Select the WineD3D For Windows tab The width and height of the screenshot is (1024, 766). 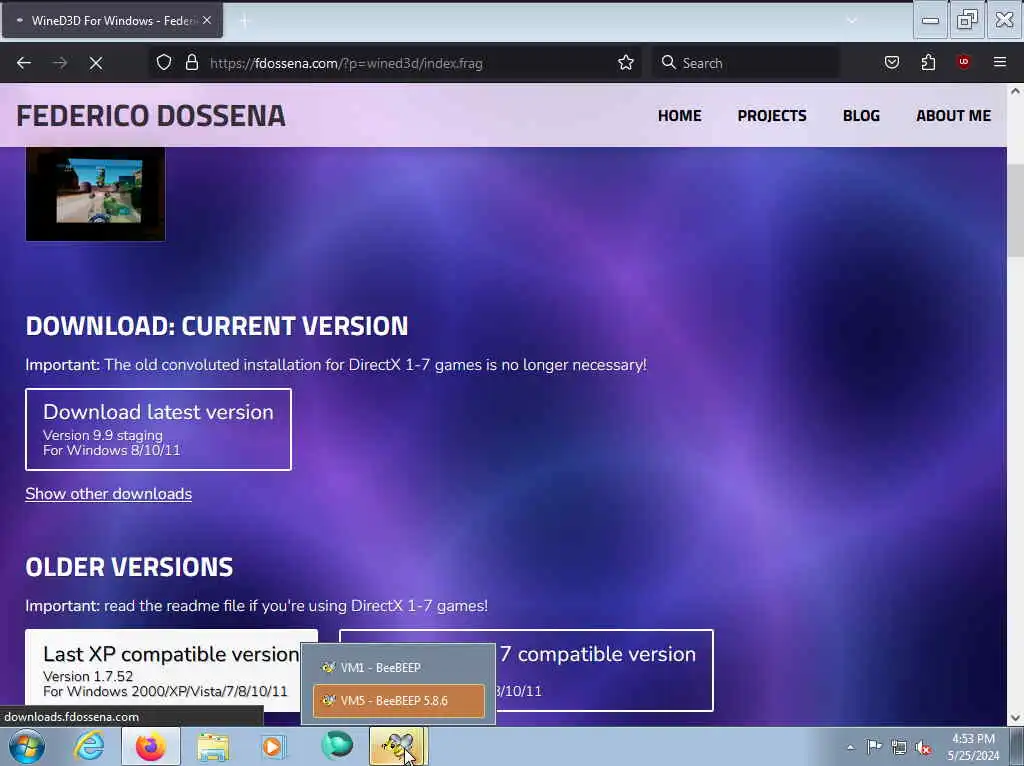(112, 21)
